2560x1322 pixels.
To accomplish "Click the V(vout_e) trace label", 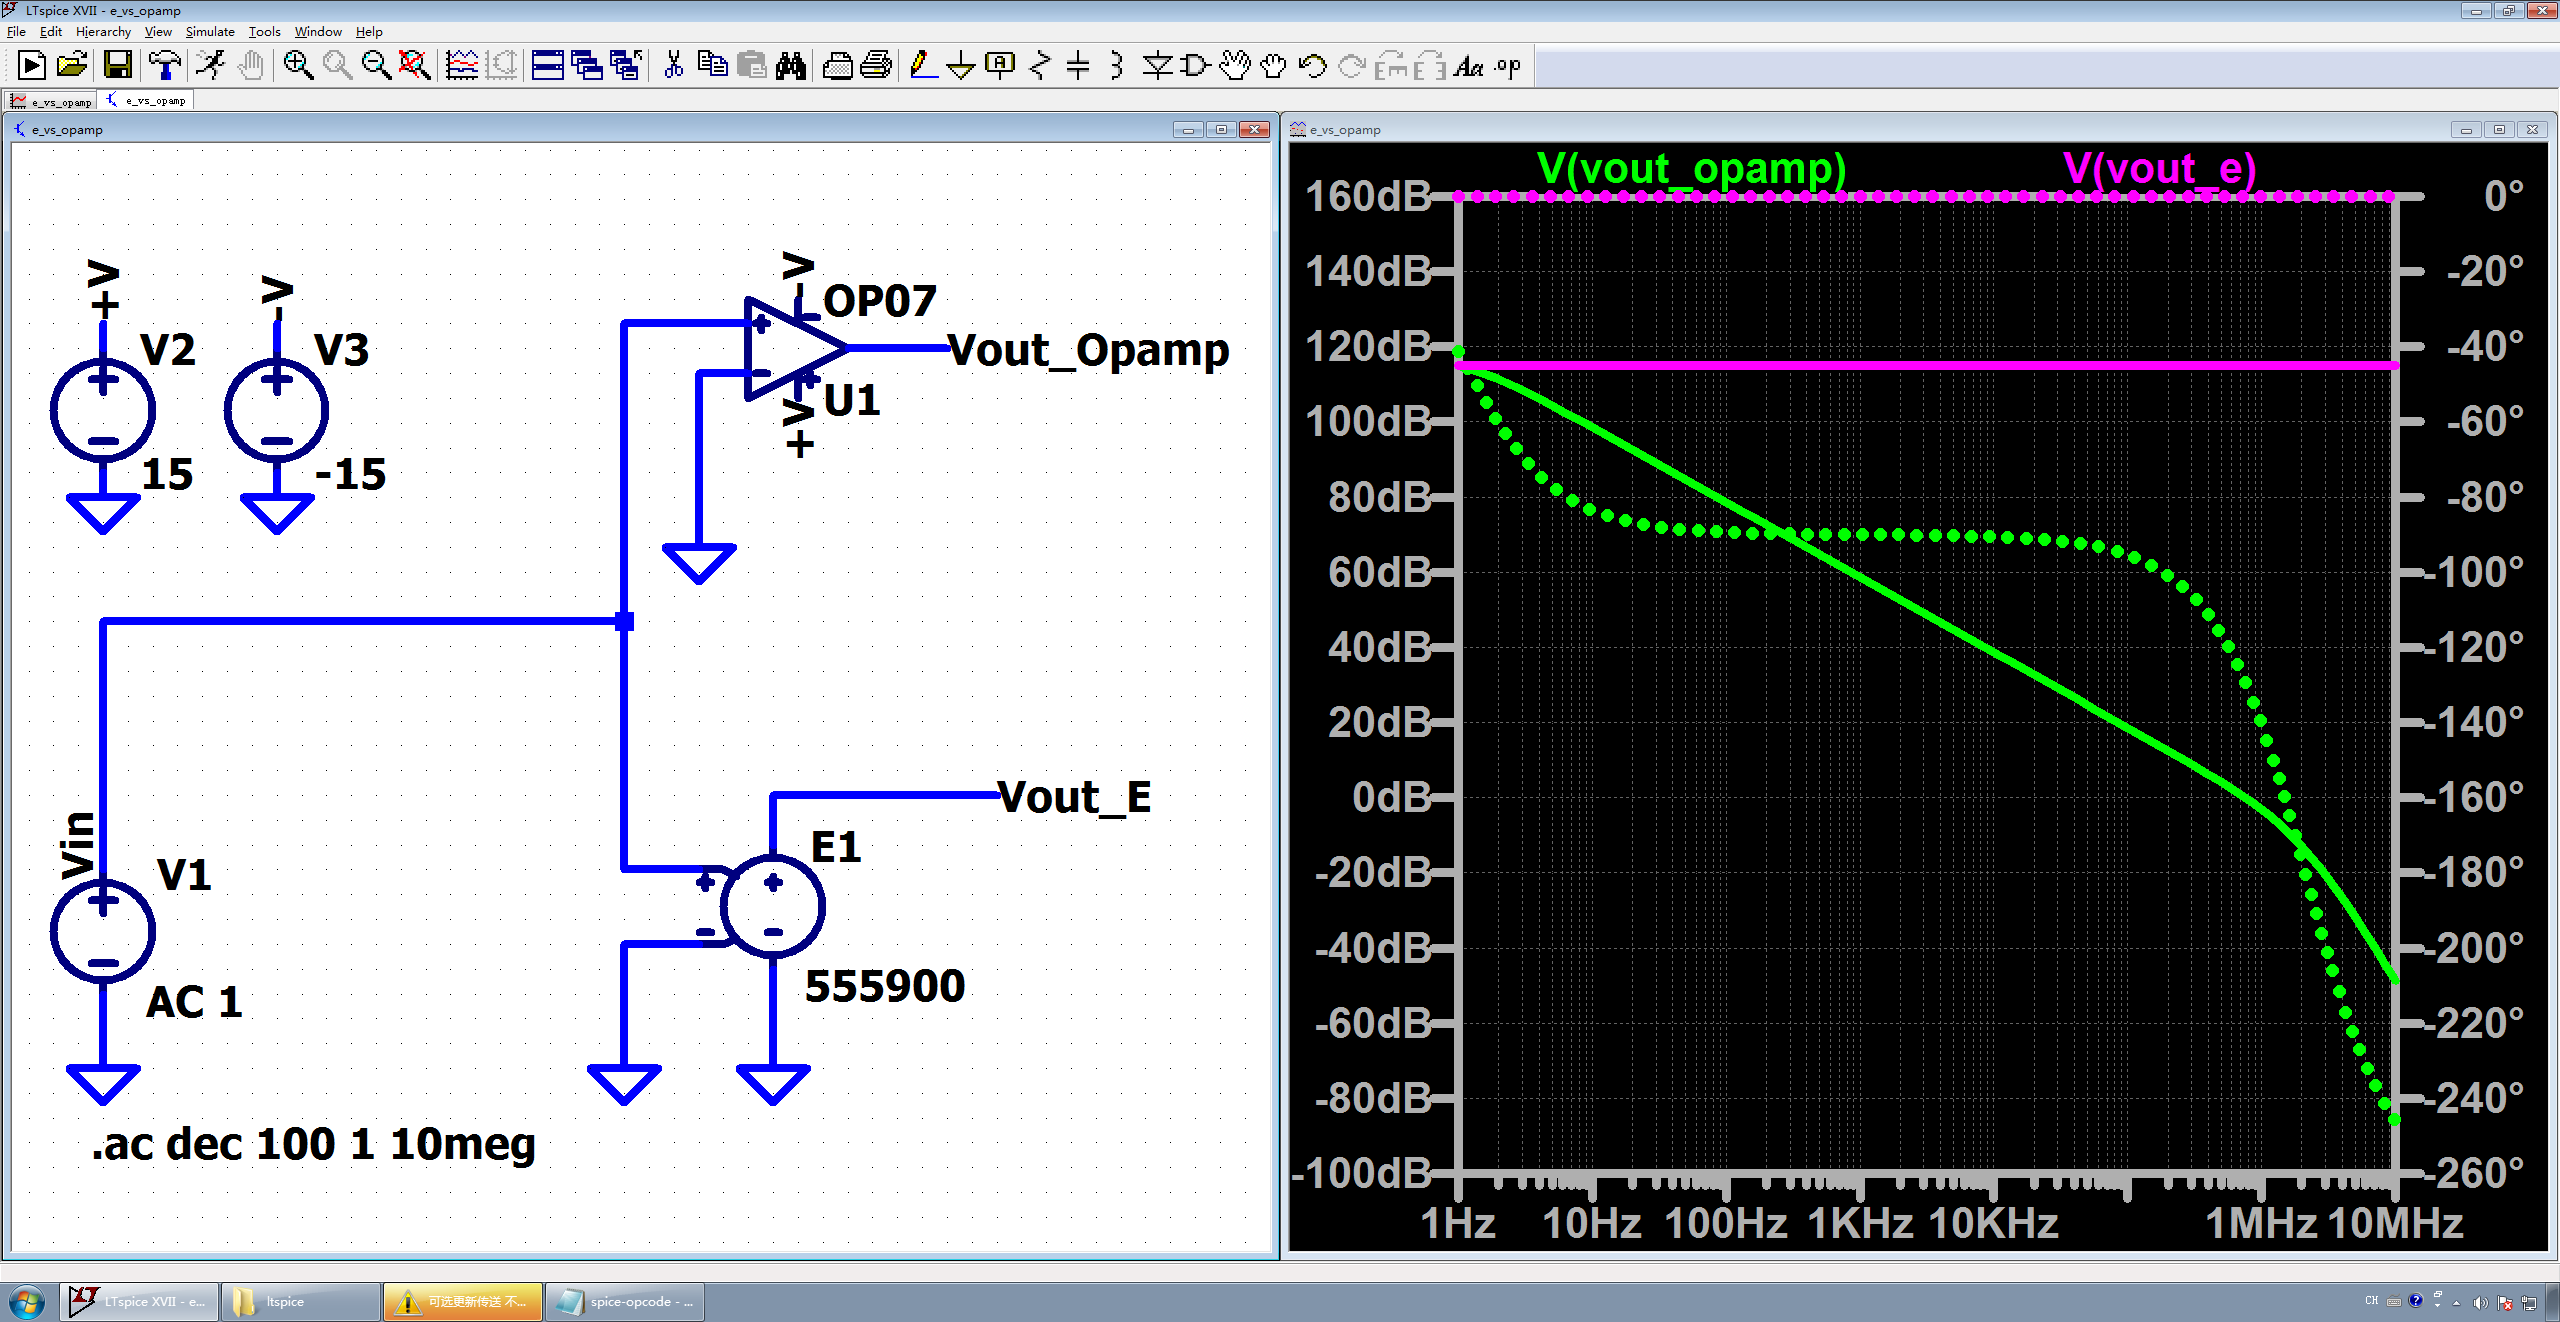I will [2159, 168].
